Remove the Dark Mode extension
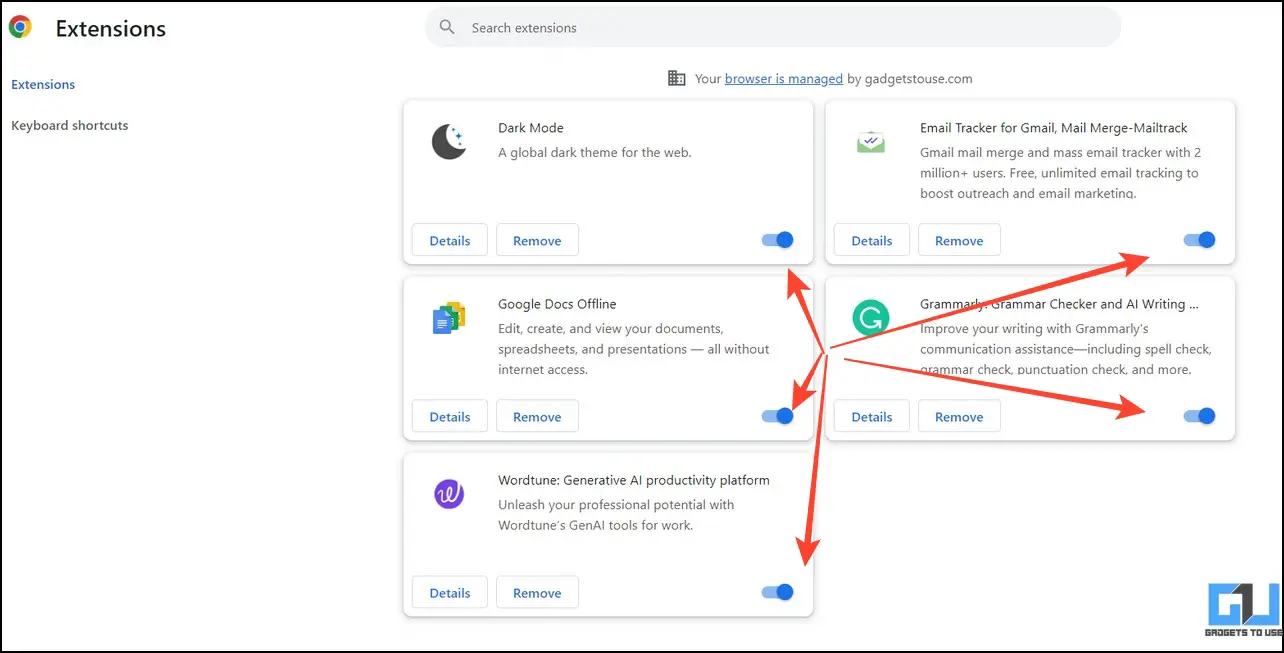The height and width of the screenshot is (653, 1284). (537, 240)
